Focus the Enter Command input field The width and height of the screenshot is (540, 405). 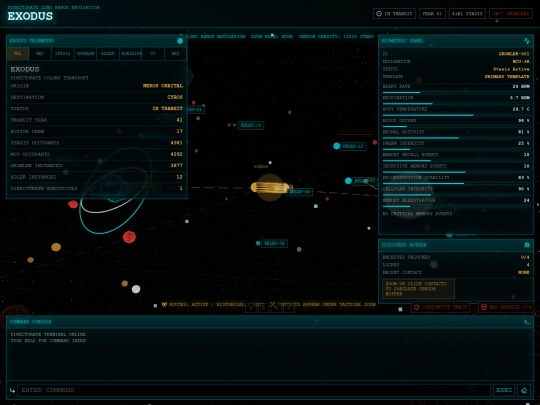pyautogui.click(x=254, y=390)
